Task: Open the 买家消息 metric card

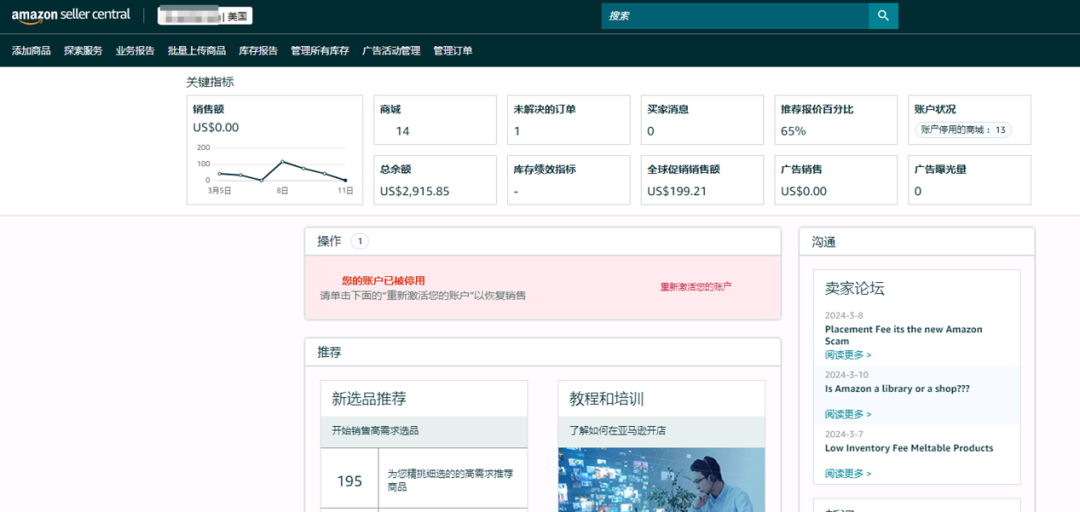Action: pyautogui.click(x=702, y=120)
